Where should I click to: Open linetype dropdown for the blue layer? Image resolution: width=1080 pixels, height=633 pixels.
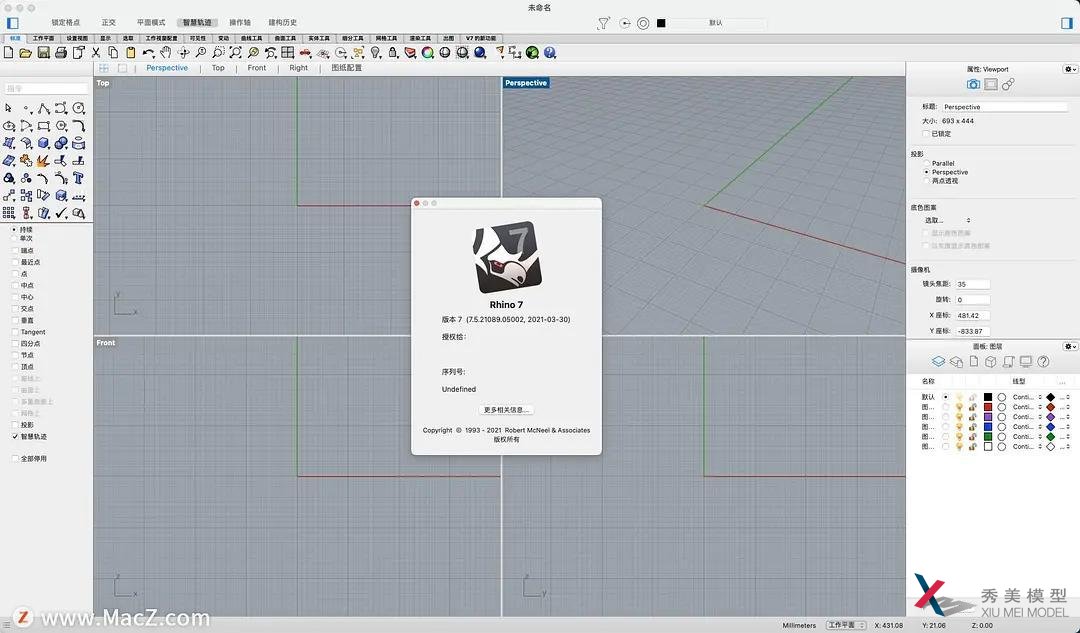click(x=1027, y=427)
